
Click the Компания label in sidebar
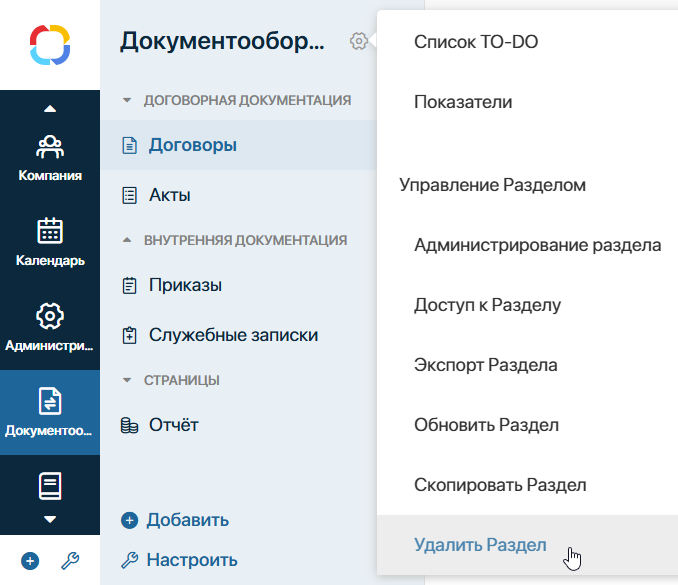(x=50, y=176)
